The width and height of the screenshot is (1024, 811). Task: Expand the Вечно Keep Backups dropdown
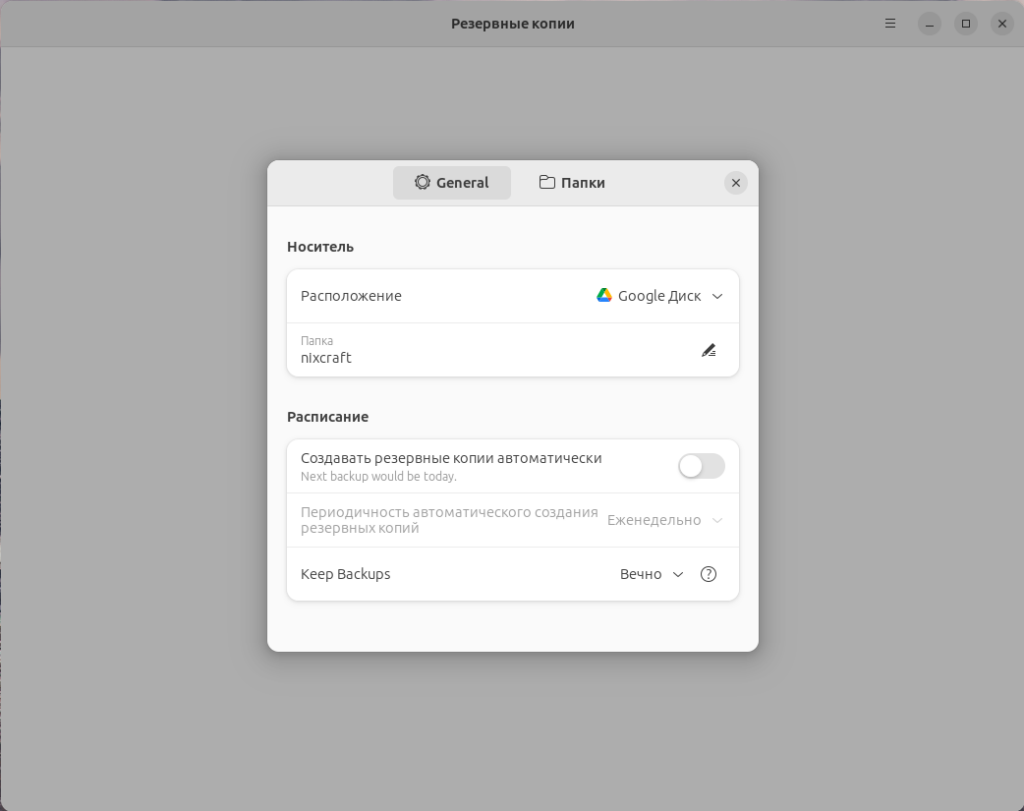[x=652, y=574]
